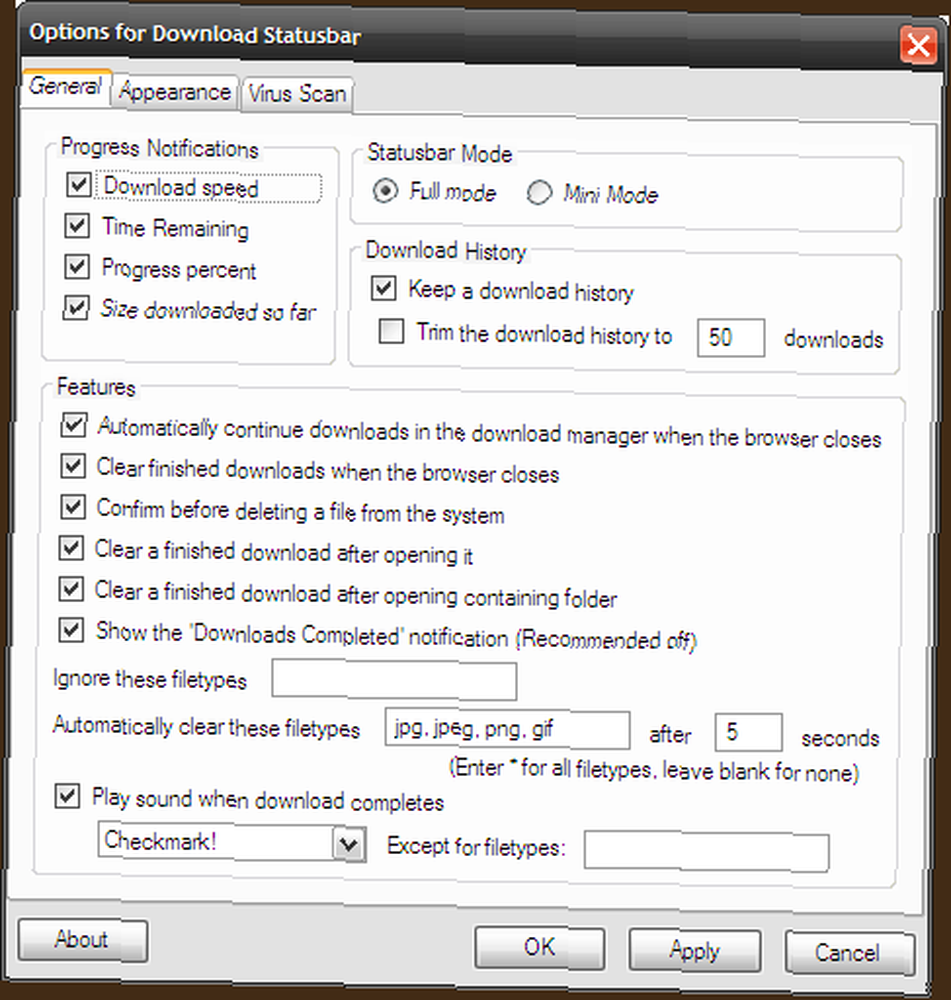Confirm settings with the OK button
This screenshot has width=951, height=1000.
tap(540, 948)
